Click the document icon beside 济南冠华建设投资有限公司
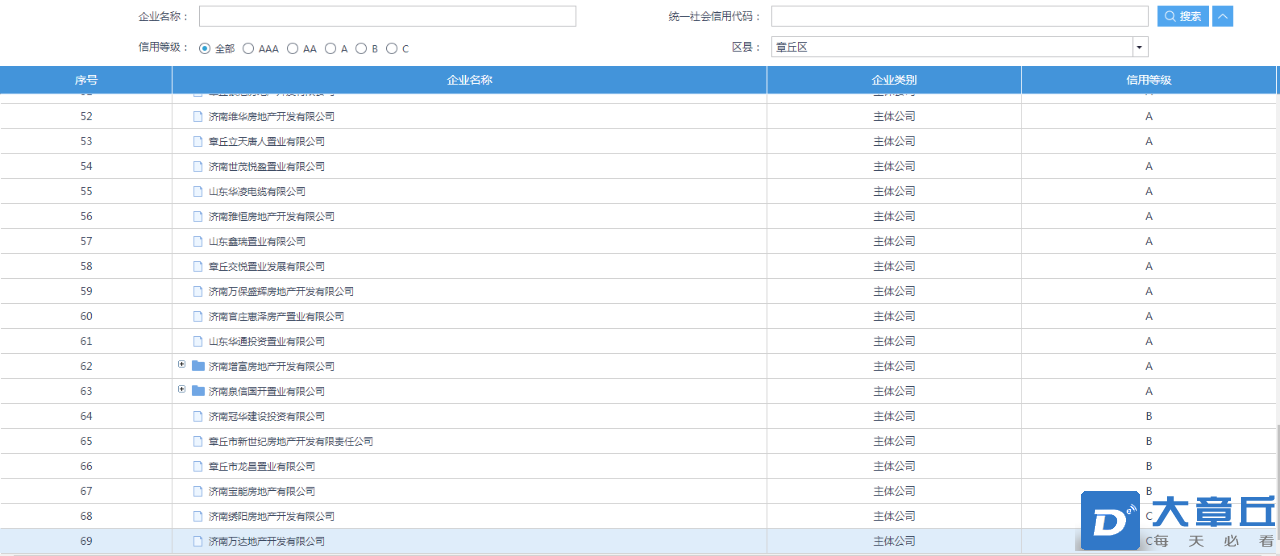The width and height of the screenshot is (1280, 556). tap(198, 417)
